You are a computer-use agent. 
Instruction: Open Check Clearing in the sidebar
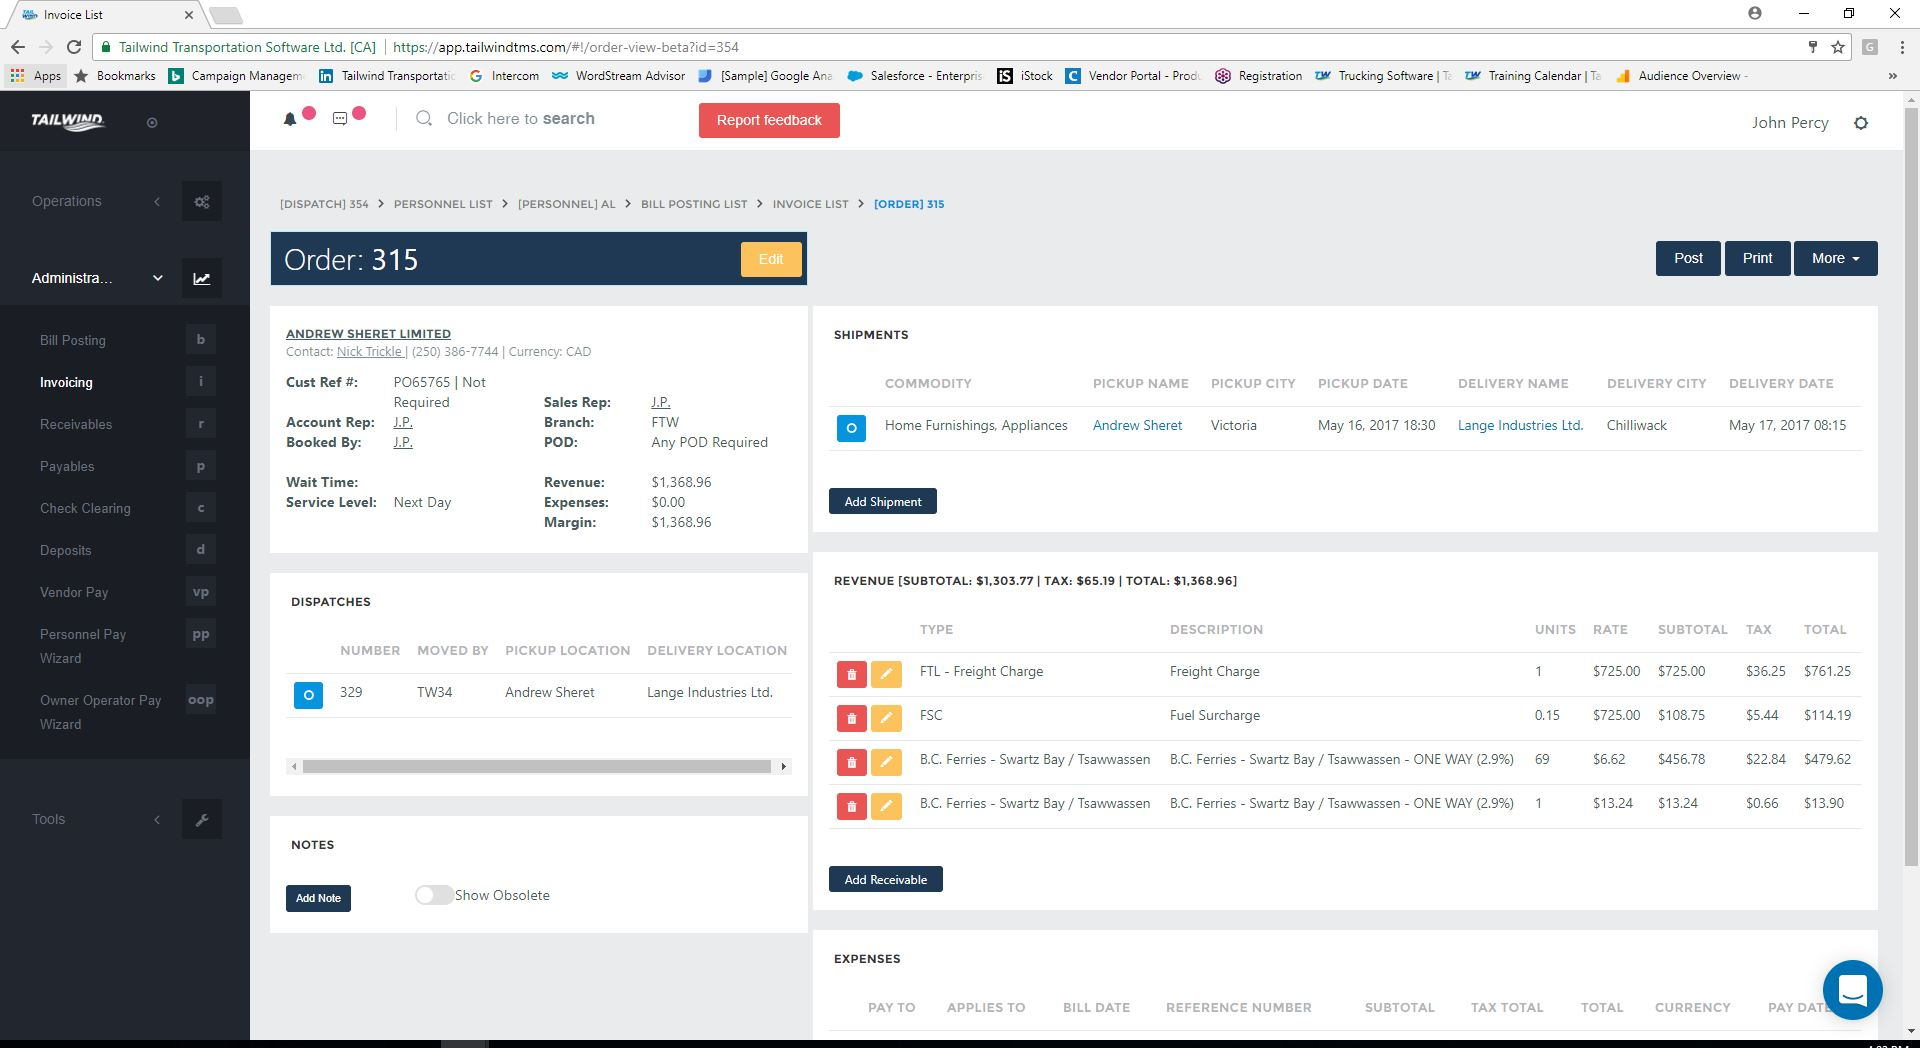[x=85, y=508]
